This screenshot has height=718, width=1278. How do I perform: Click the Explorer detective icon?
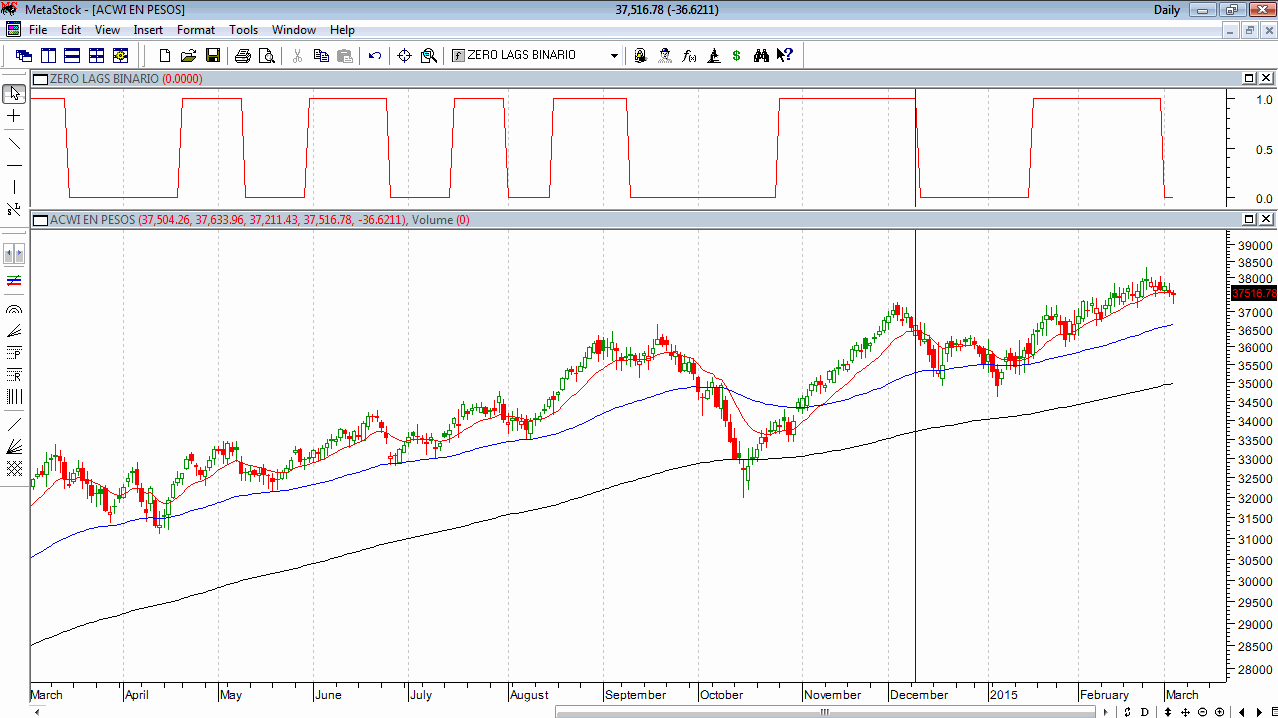pos(665,56)
